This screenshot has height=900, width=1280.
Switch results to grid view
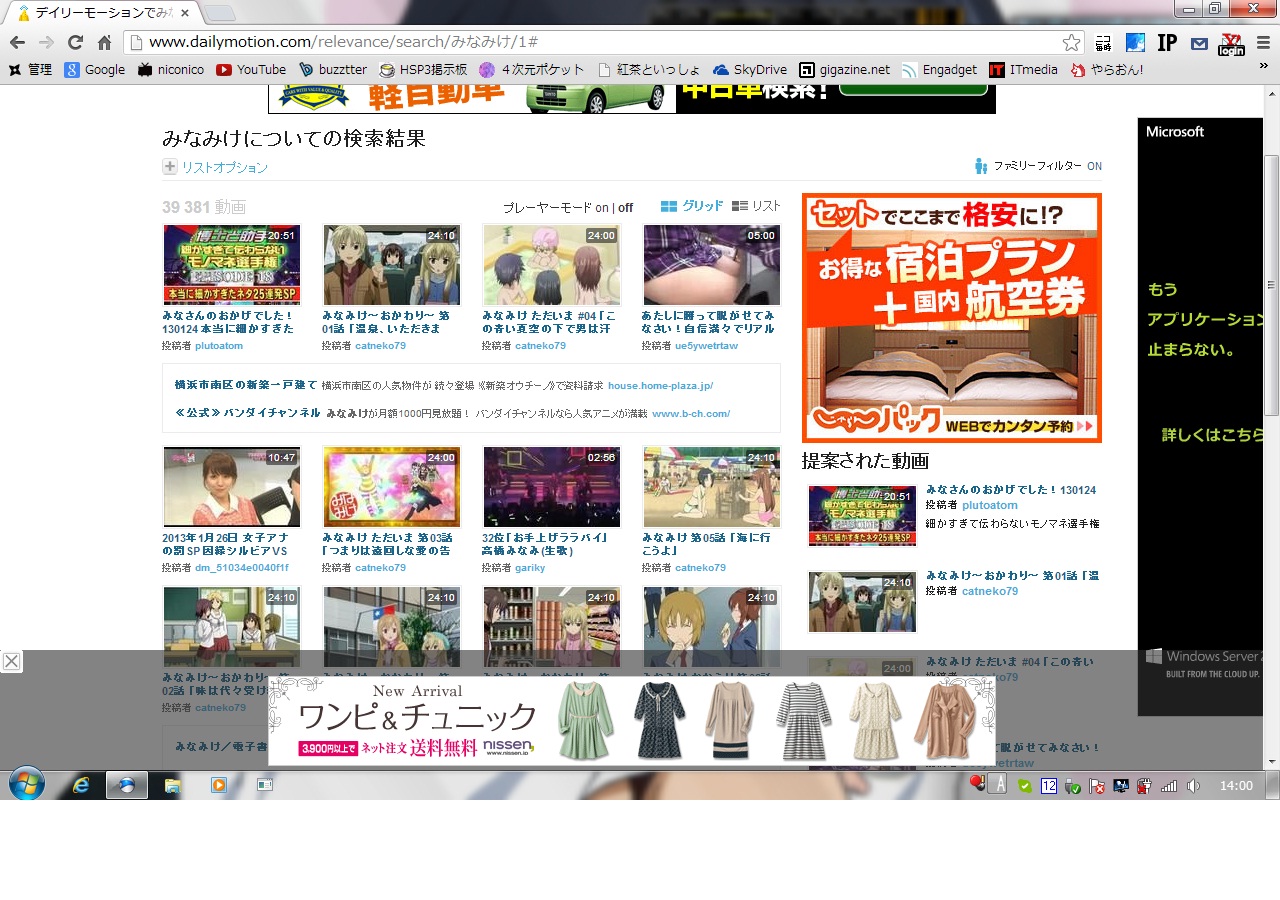click(692, 206)
